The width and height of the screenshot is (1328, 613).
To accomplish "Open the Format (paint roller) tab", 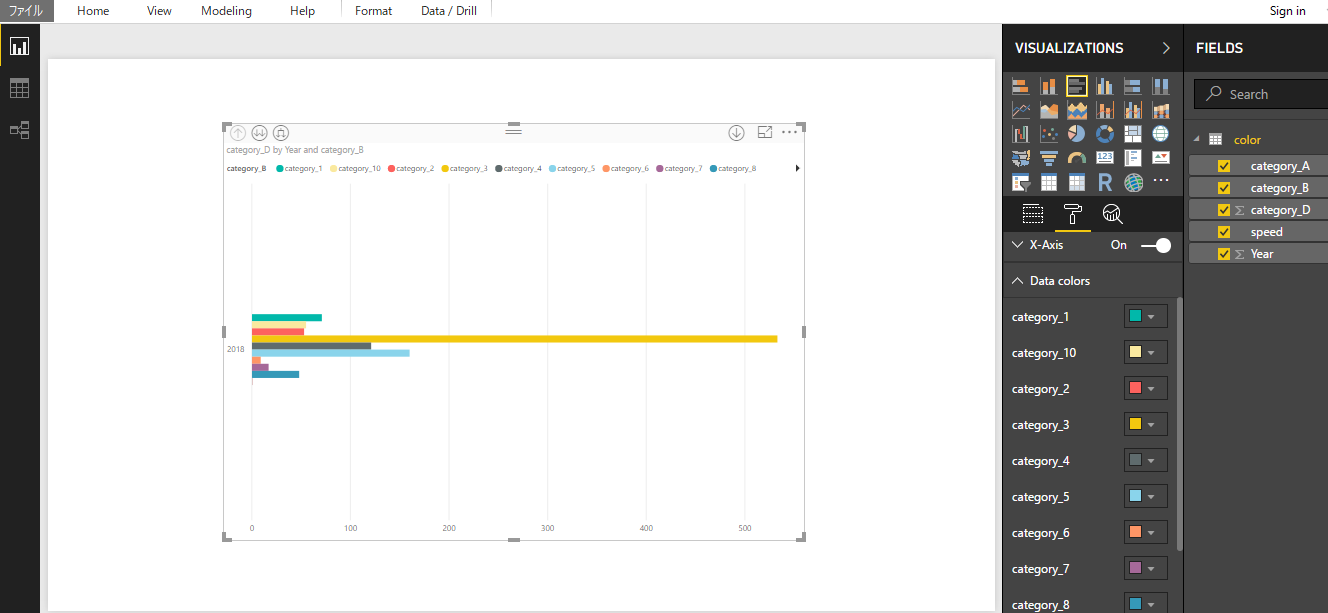I will click(x=1073, y=213).
